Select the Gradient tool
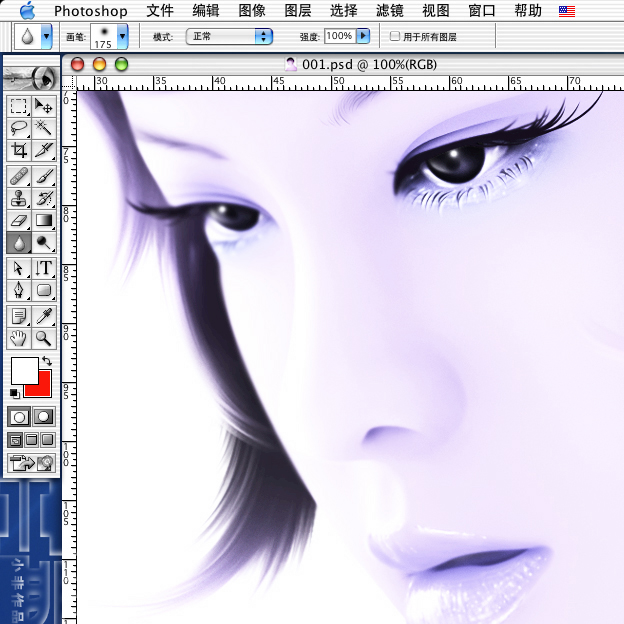The image size is (624, 624). coord(43,220)
